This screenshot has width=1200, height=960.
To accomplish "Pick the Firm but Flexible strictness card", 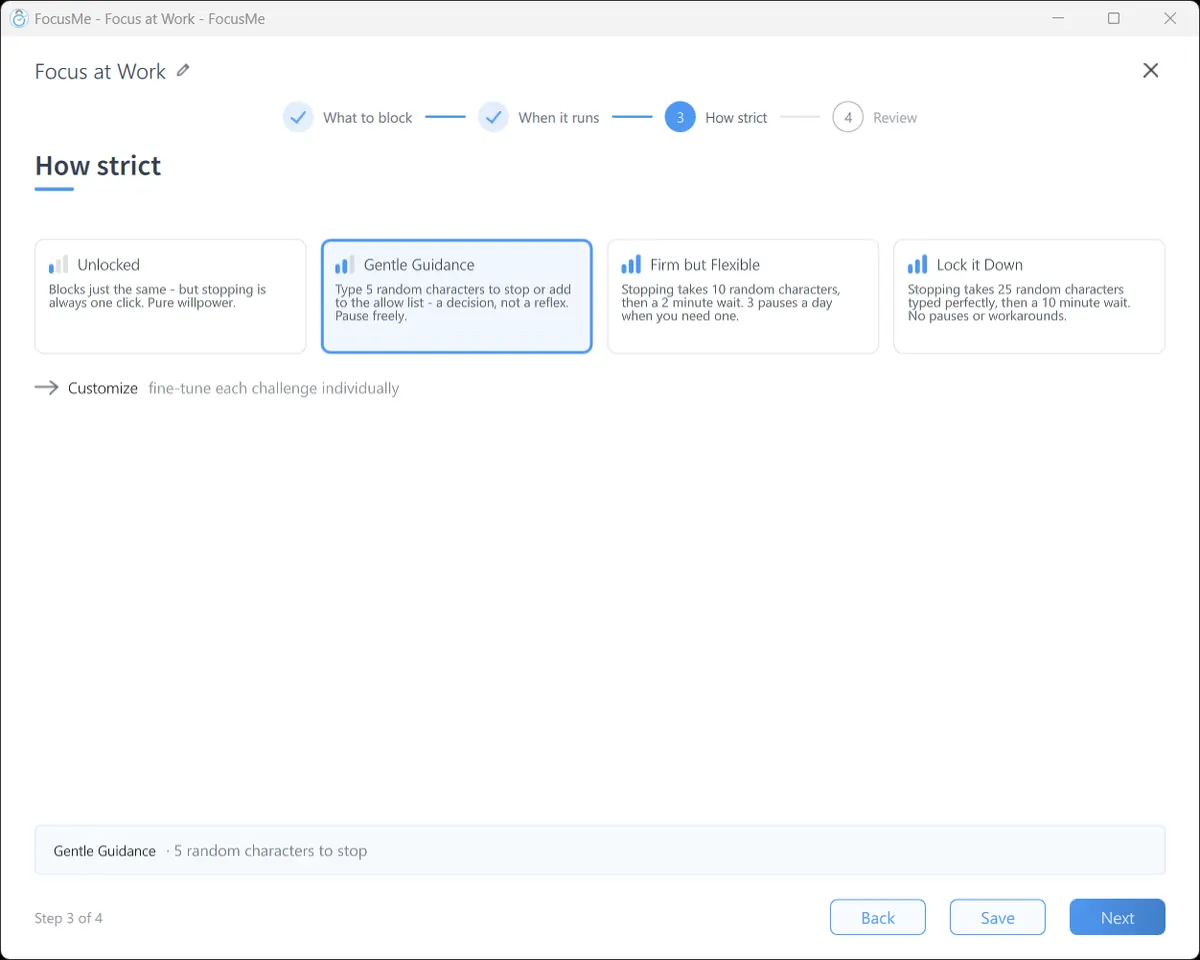I will [x=743, y=296].
